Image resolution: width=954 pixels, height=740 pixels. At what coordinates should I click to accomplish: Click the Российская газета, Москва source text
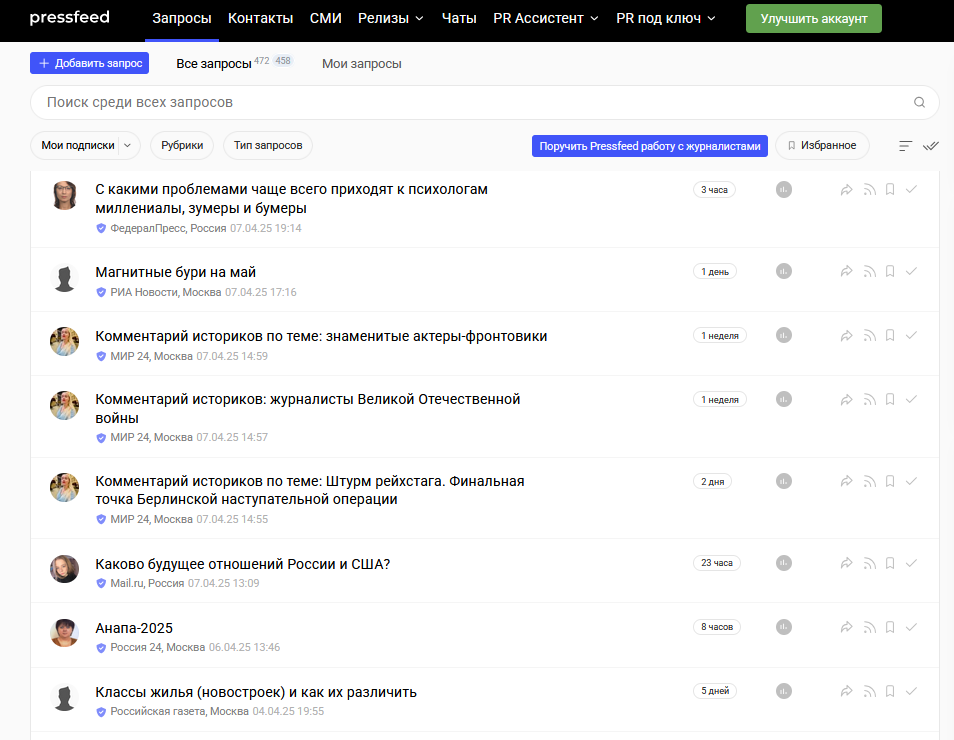click(179, 711)
